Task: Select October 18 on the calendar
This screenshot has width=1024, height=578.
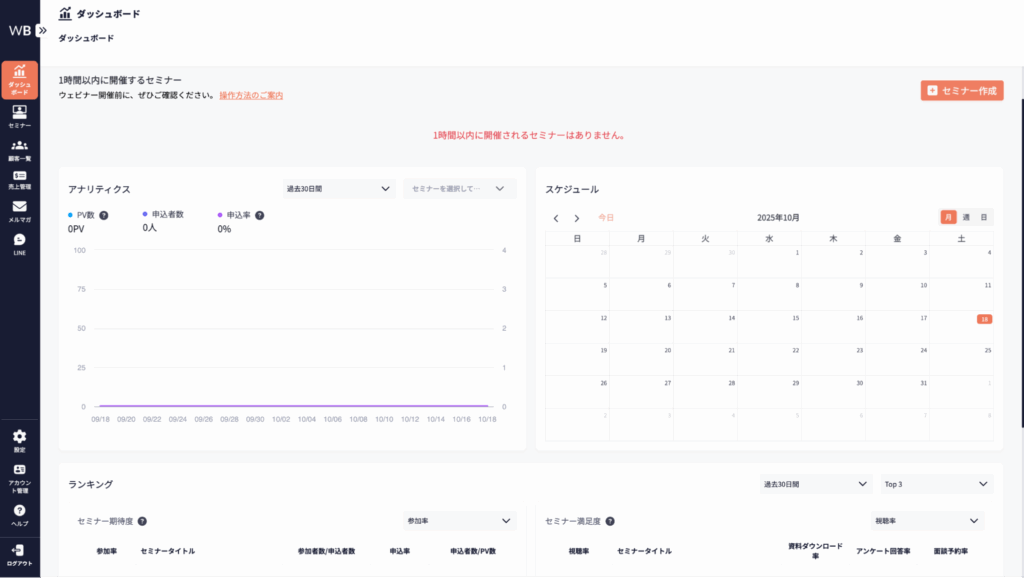Action: [x=984, y=320]
